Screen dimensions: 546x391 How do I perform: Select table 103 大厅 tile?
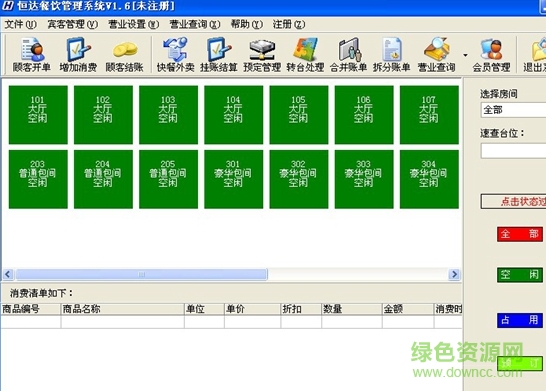(168, 115)
